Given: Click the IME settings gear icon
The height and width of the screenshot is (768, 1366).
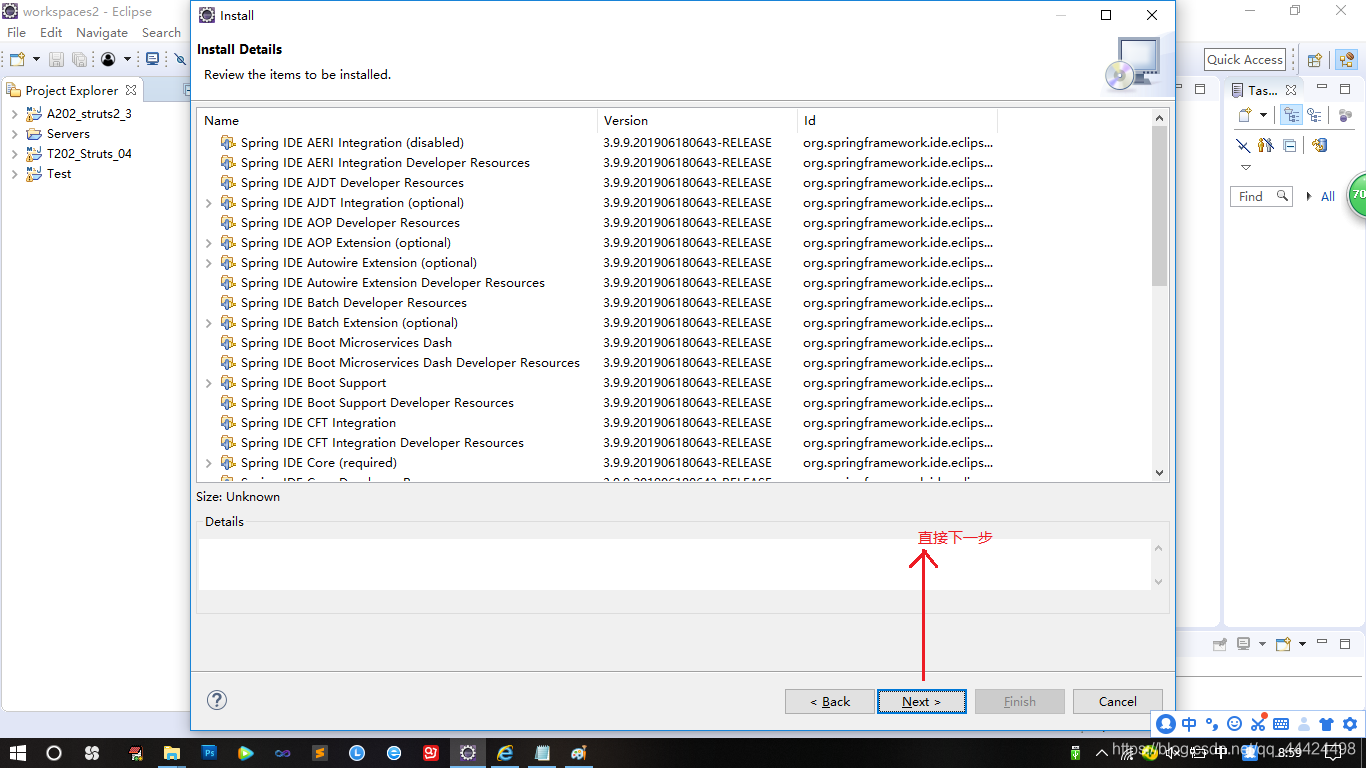Looking at the screenshot, I should pyautogui.click(x=1350, y=724).
